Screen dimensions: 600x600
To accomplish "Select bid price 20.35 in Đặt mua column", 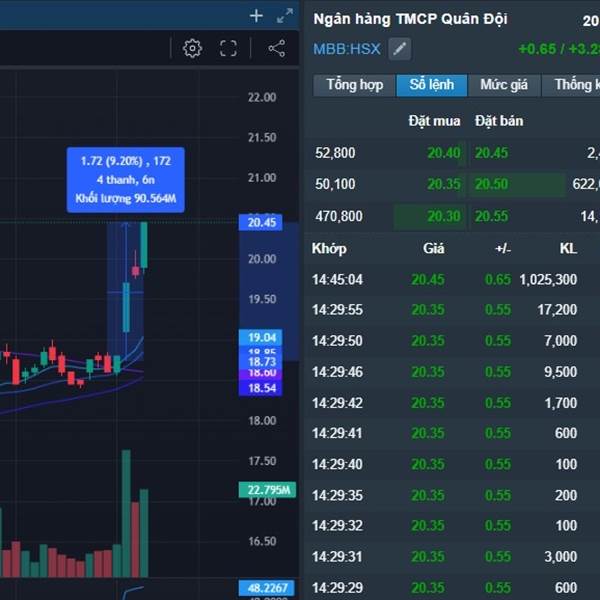I will pos(444,184).
